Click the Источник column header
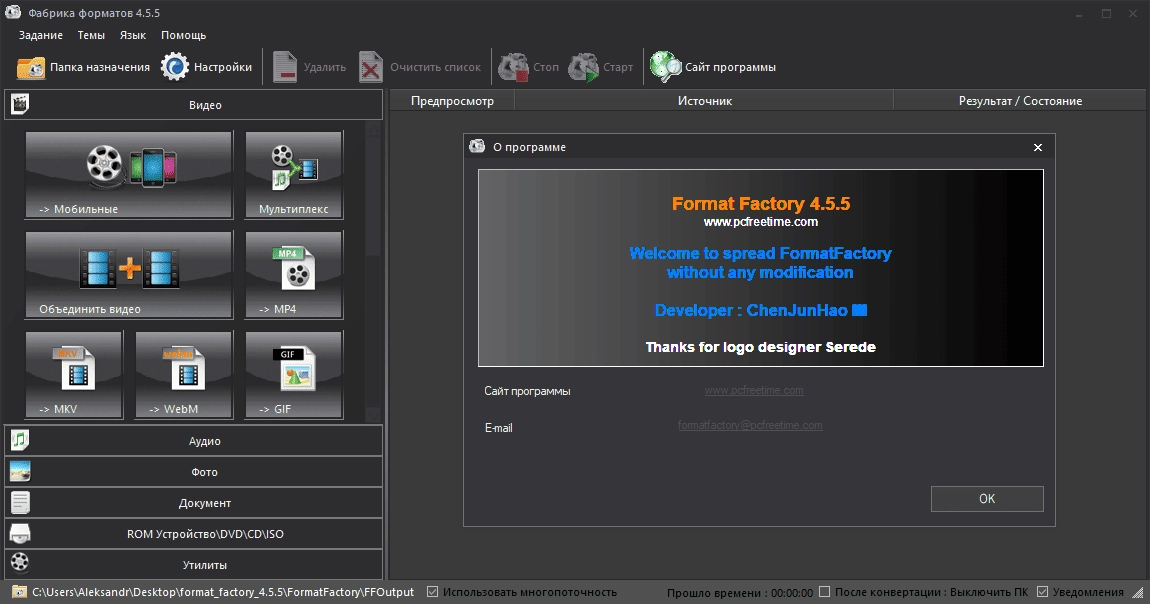 click(704, 100)
